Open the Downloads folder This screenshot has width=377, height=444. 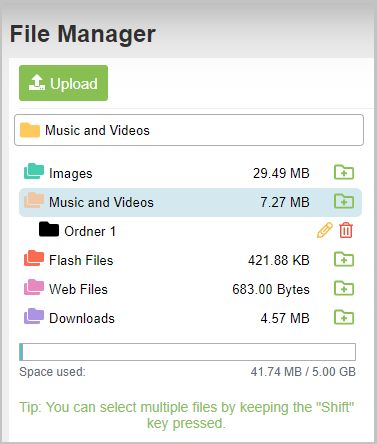[82, 318]
